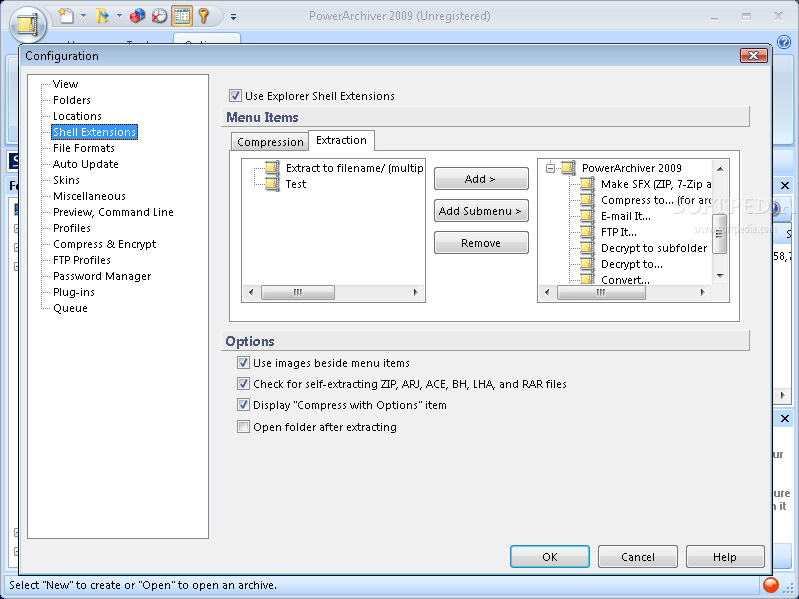Click icon beside Extract to filename entry
This screenshot has width=799, height=599.
pyautogui.click(x=273, y=168)
